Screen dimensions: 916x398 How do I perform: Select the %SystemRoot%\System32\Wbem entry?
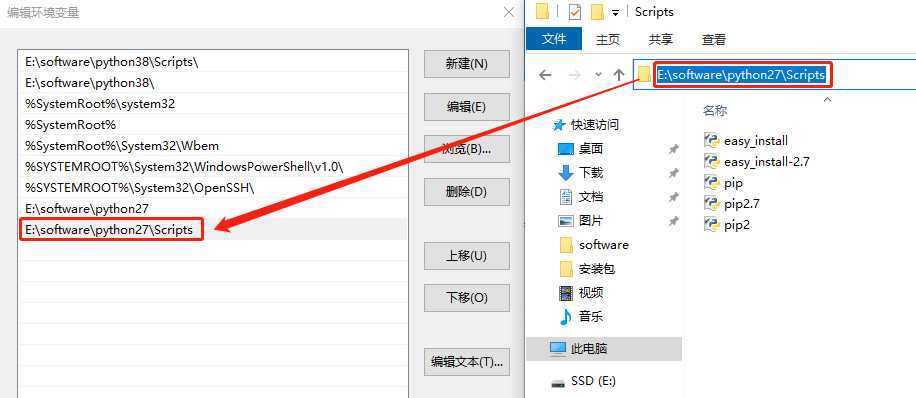tap(213, 146)
